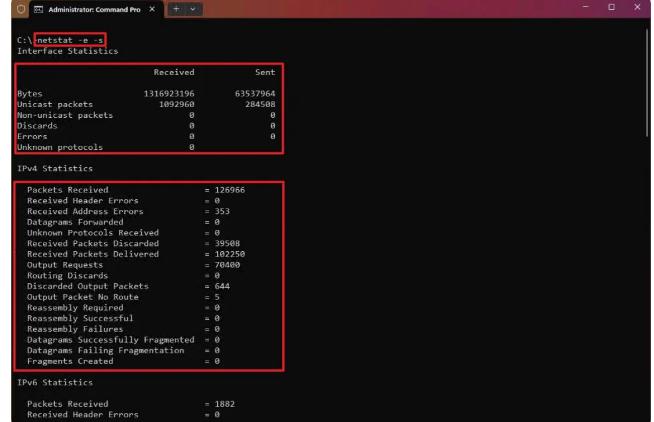Close the terminal window
The width and height of the screenshot is (654, 422).
[638, 10]
